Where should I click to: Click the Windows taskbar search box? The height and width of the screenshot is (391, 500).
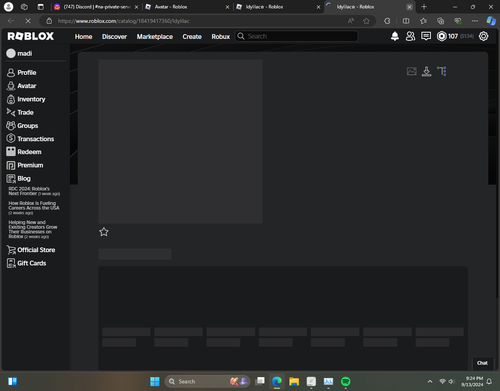[x=207, y=381]
